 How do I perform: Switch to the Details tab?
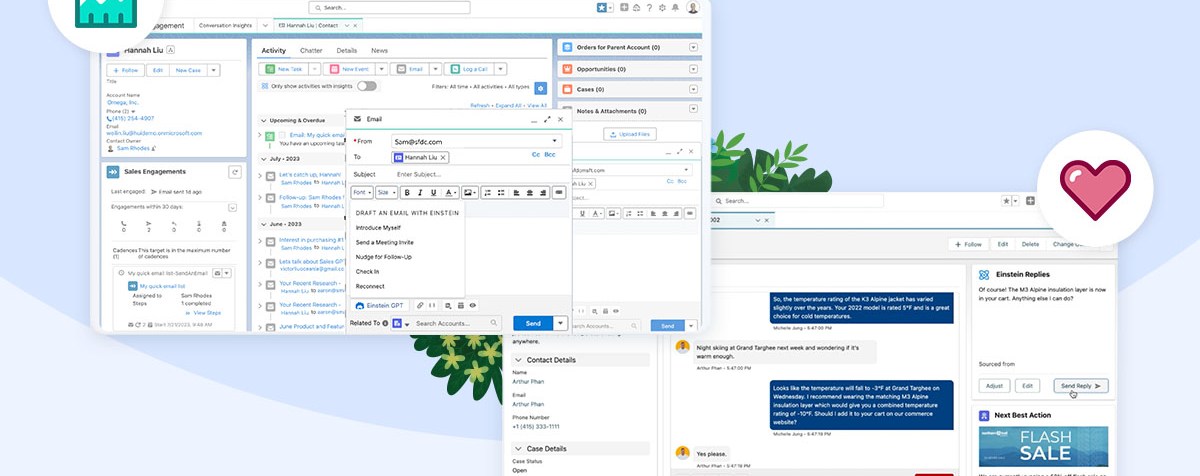tap(347, 50)
